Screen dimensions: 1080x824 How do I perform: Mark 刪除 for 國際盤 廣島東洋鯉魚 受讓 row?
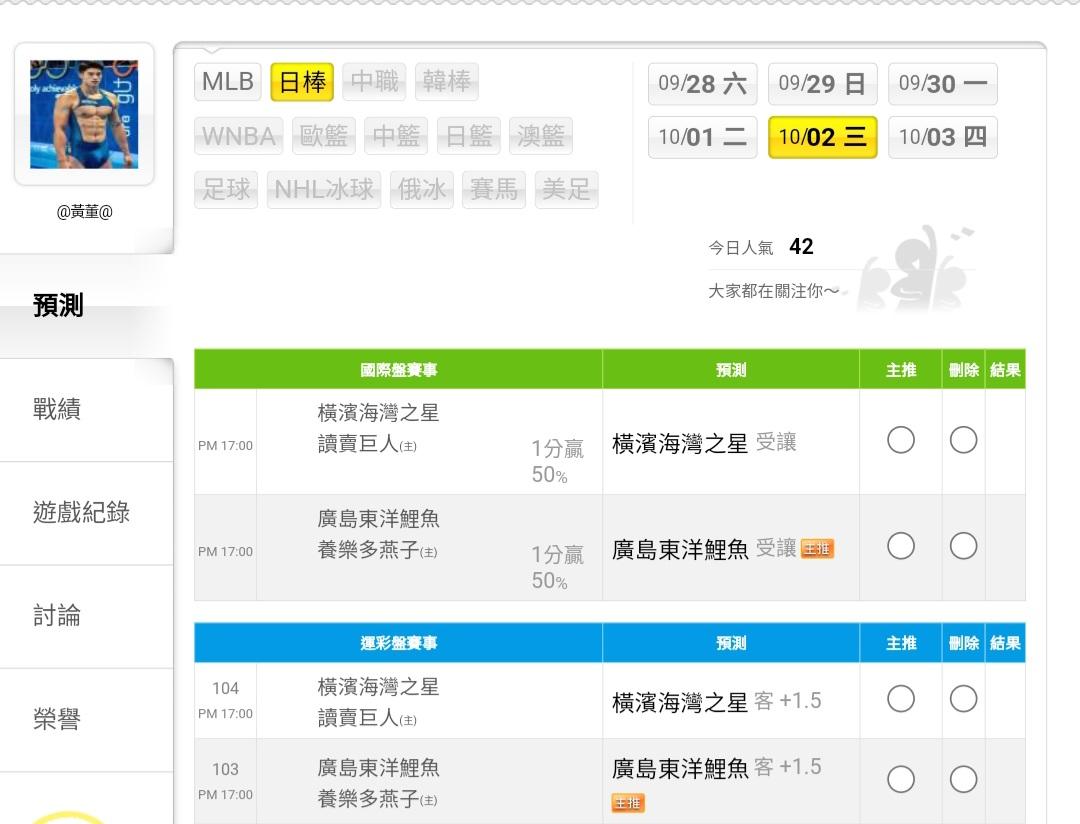tap(964, 546)
